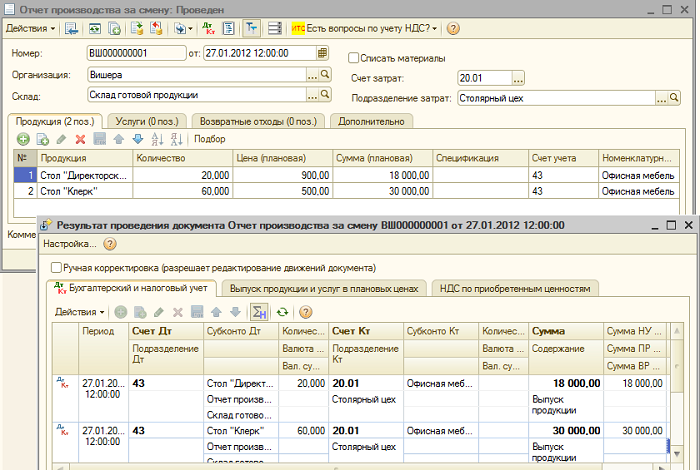Image resolution: width=700 pixels, height=470 pixels.
Task: Click ellipsis button of Организация field
Action: pos(312,75)
